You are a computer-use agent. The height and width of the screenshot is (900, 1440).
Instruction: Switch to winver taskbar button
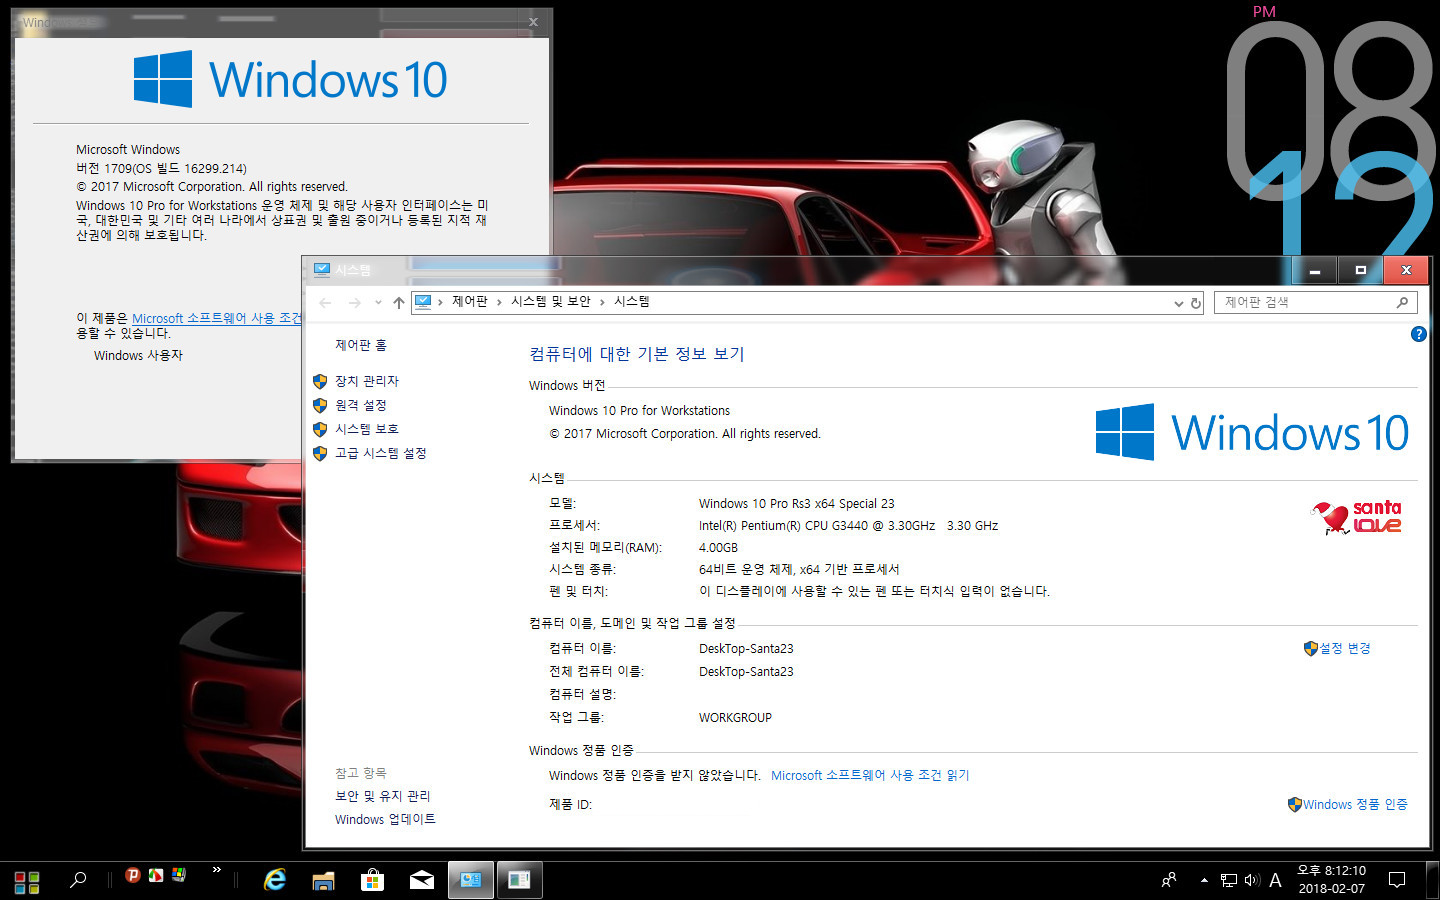click(x=519, y=880)
